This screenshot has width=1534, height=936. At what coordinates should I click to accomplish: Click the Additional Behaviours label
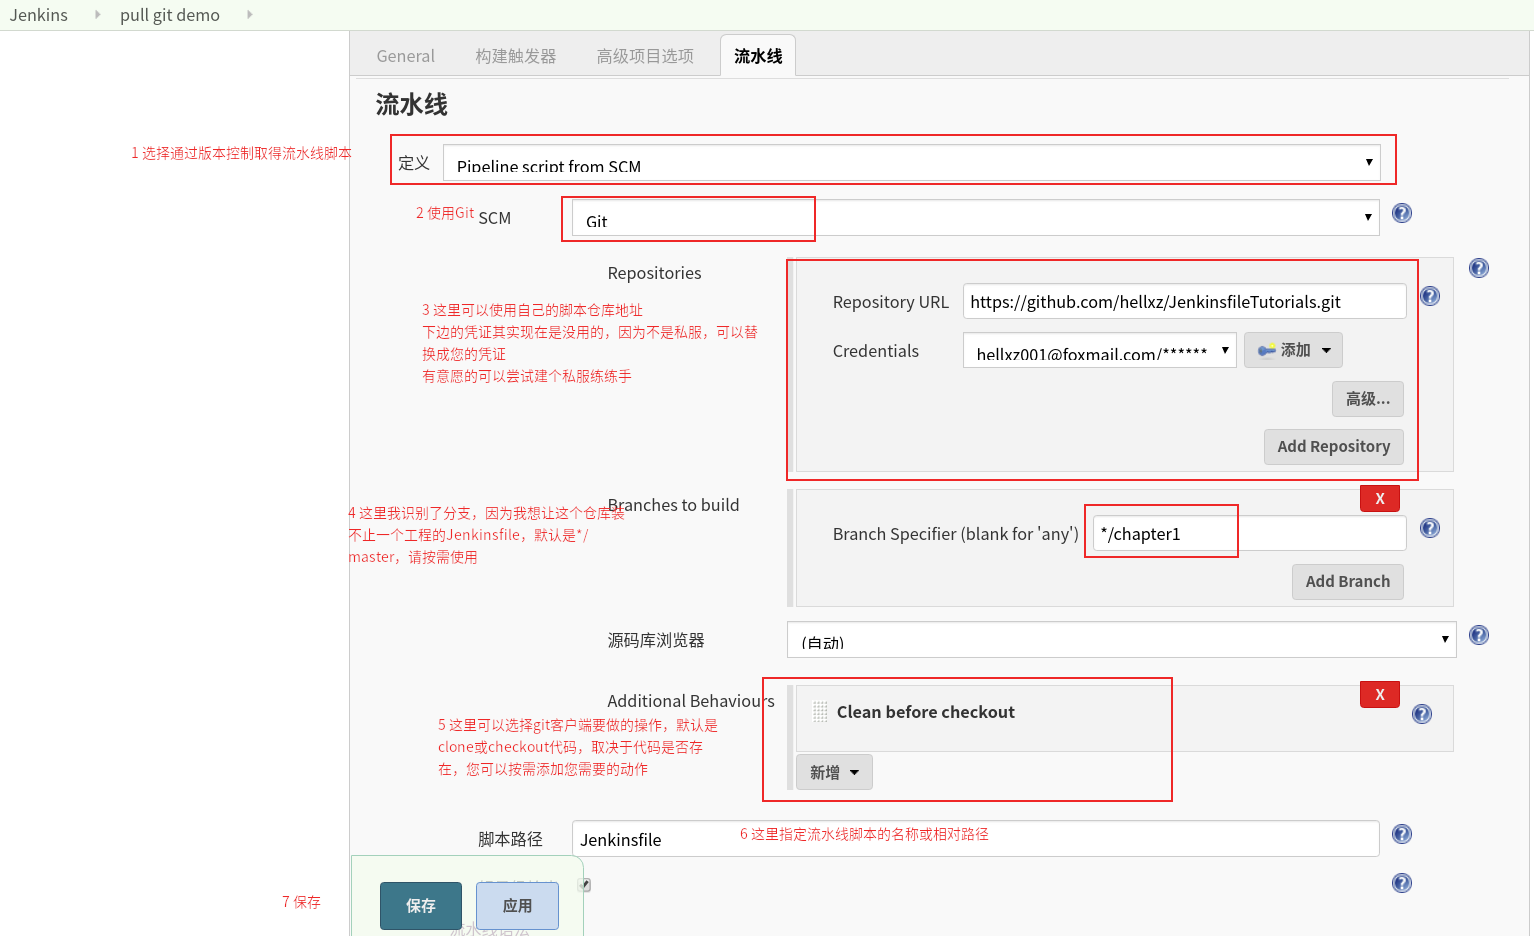tap(691, 701)
